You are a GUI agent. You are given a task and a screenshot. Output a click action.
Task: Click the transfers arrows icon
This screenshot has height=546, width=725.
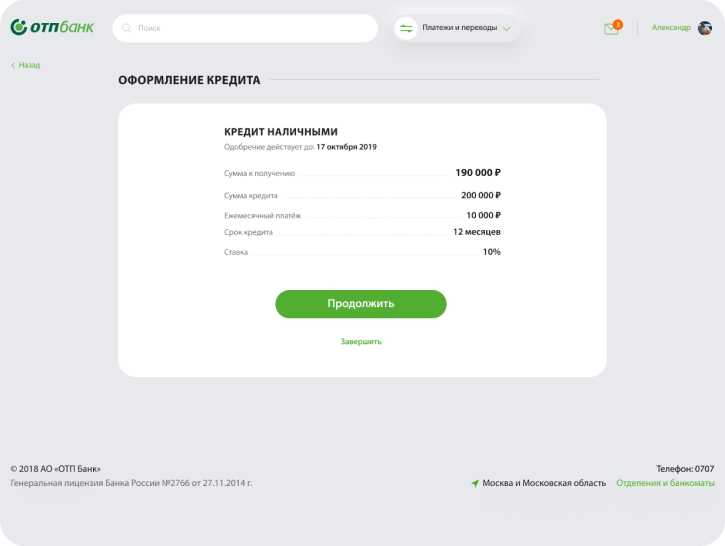[406, 28]
